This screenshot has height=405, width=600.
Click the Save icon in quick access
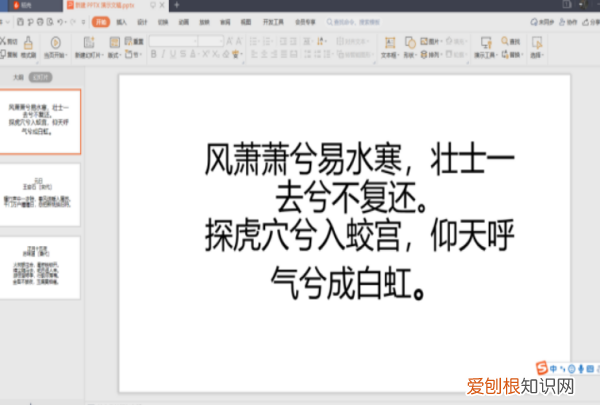tap(20, 22)
